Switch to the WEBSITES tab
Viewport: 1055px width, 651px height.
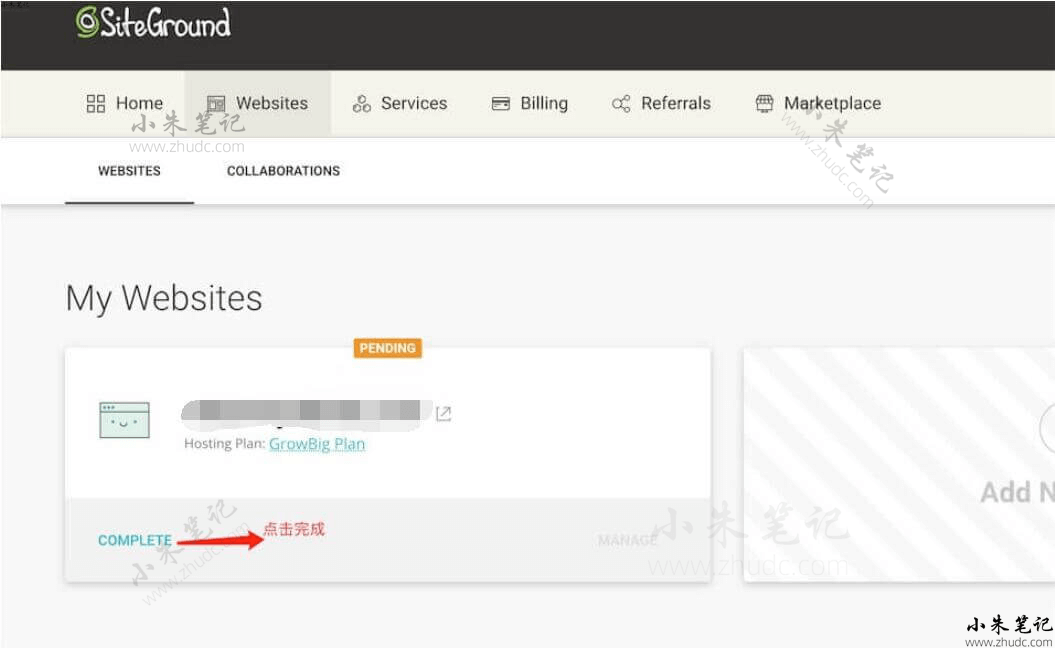(x=129, y=171)
